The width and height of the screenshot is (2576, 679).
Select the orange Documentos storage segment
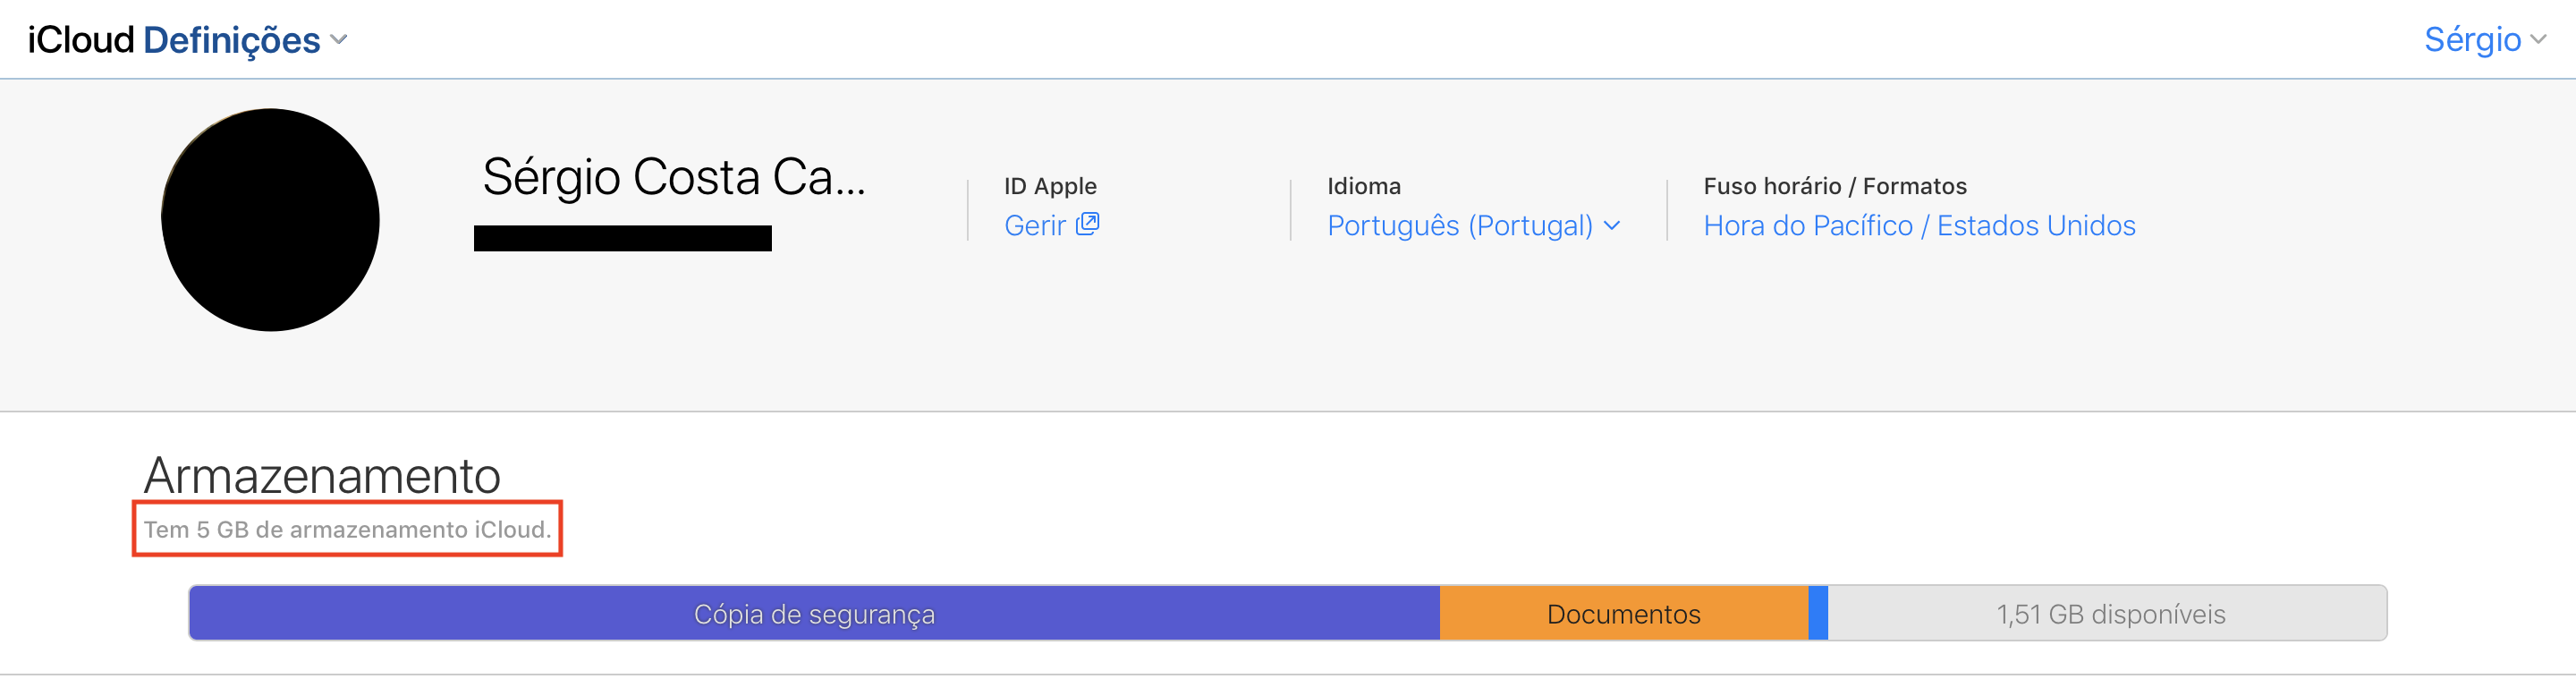[1623, 613]
